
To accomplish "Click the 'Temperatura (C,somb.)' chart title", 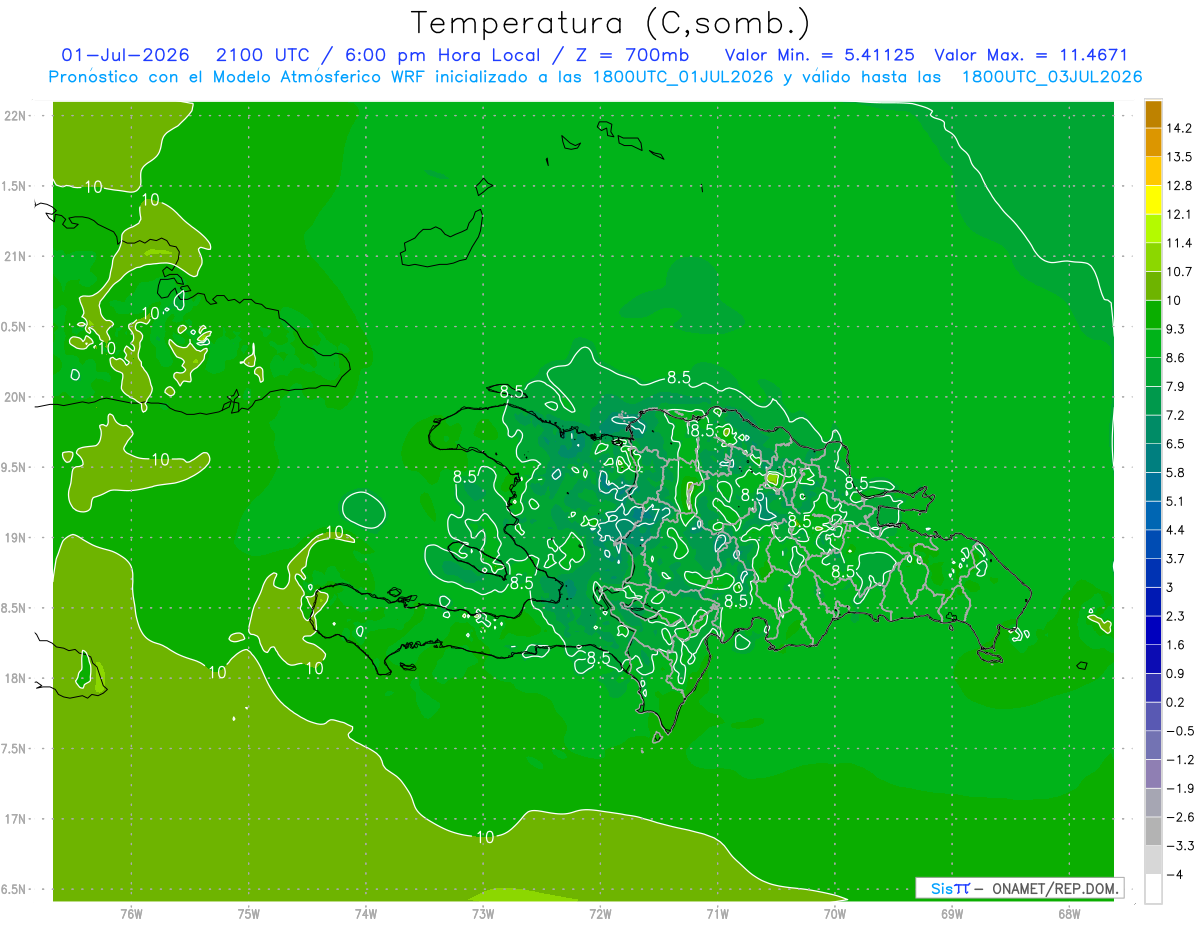I will tap(610, 22).
